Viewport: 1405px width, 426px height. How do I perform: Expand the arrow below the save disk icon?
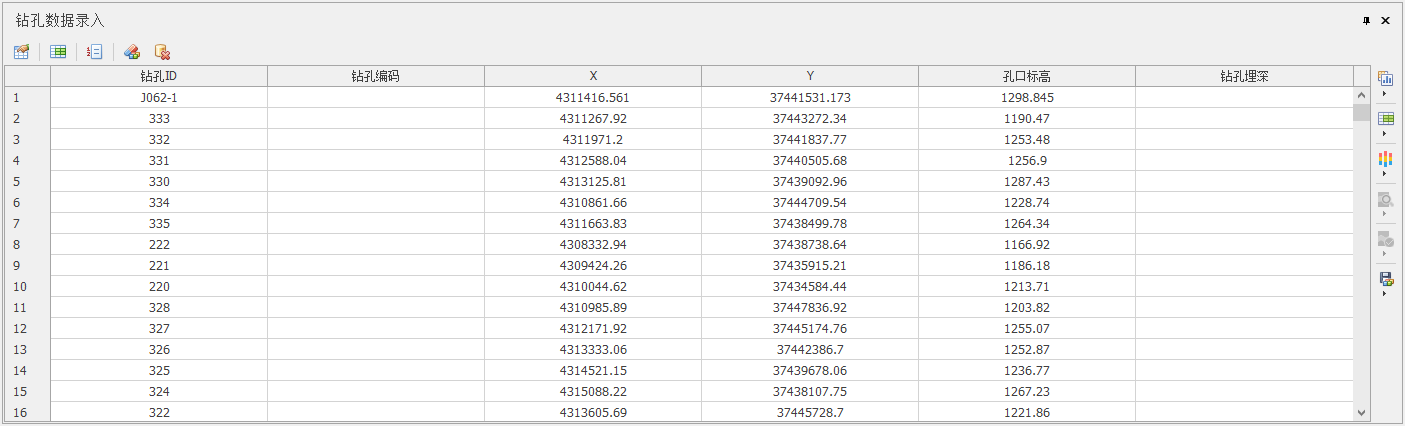click(x=1384, y=294)
